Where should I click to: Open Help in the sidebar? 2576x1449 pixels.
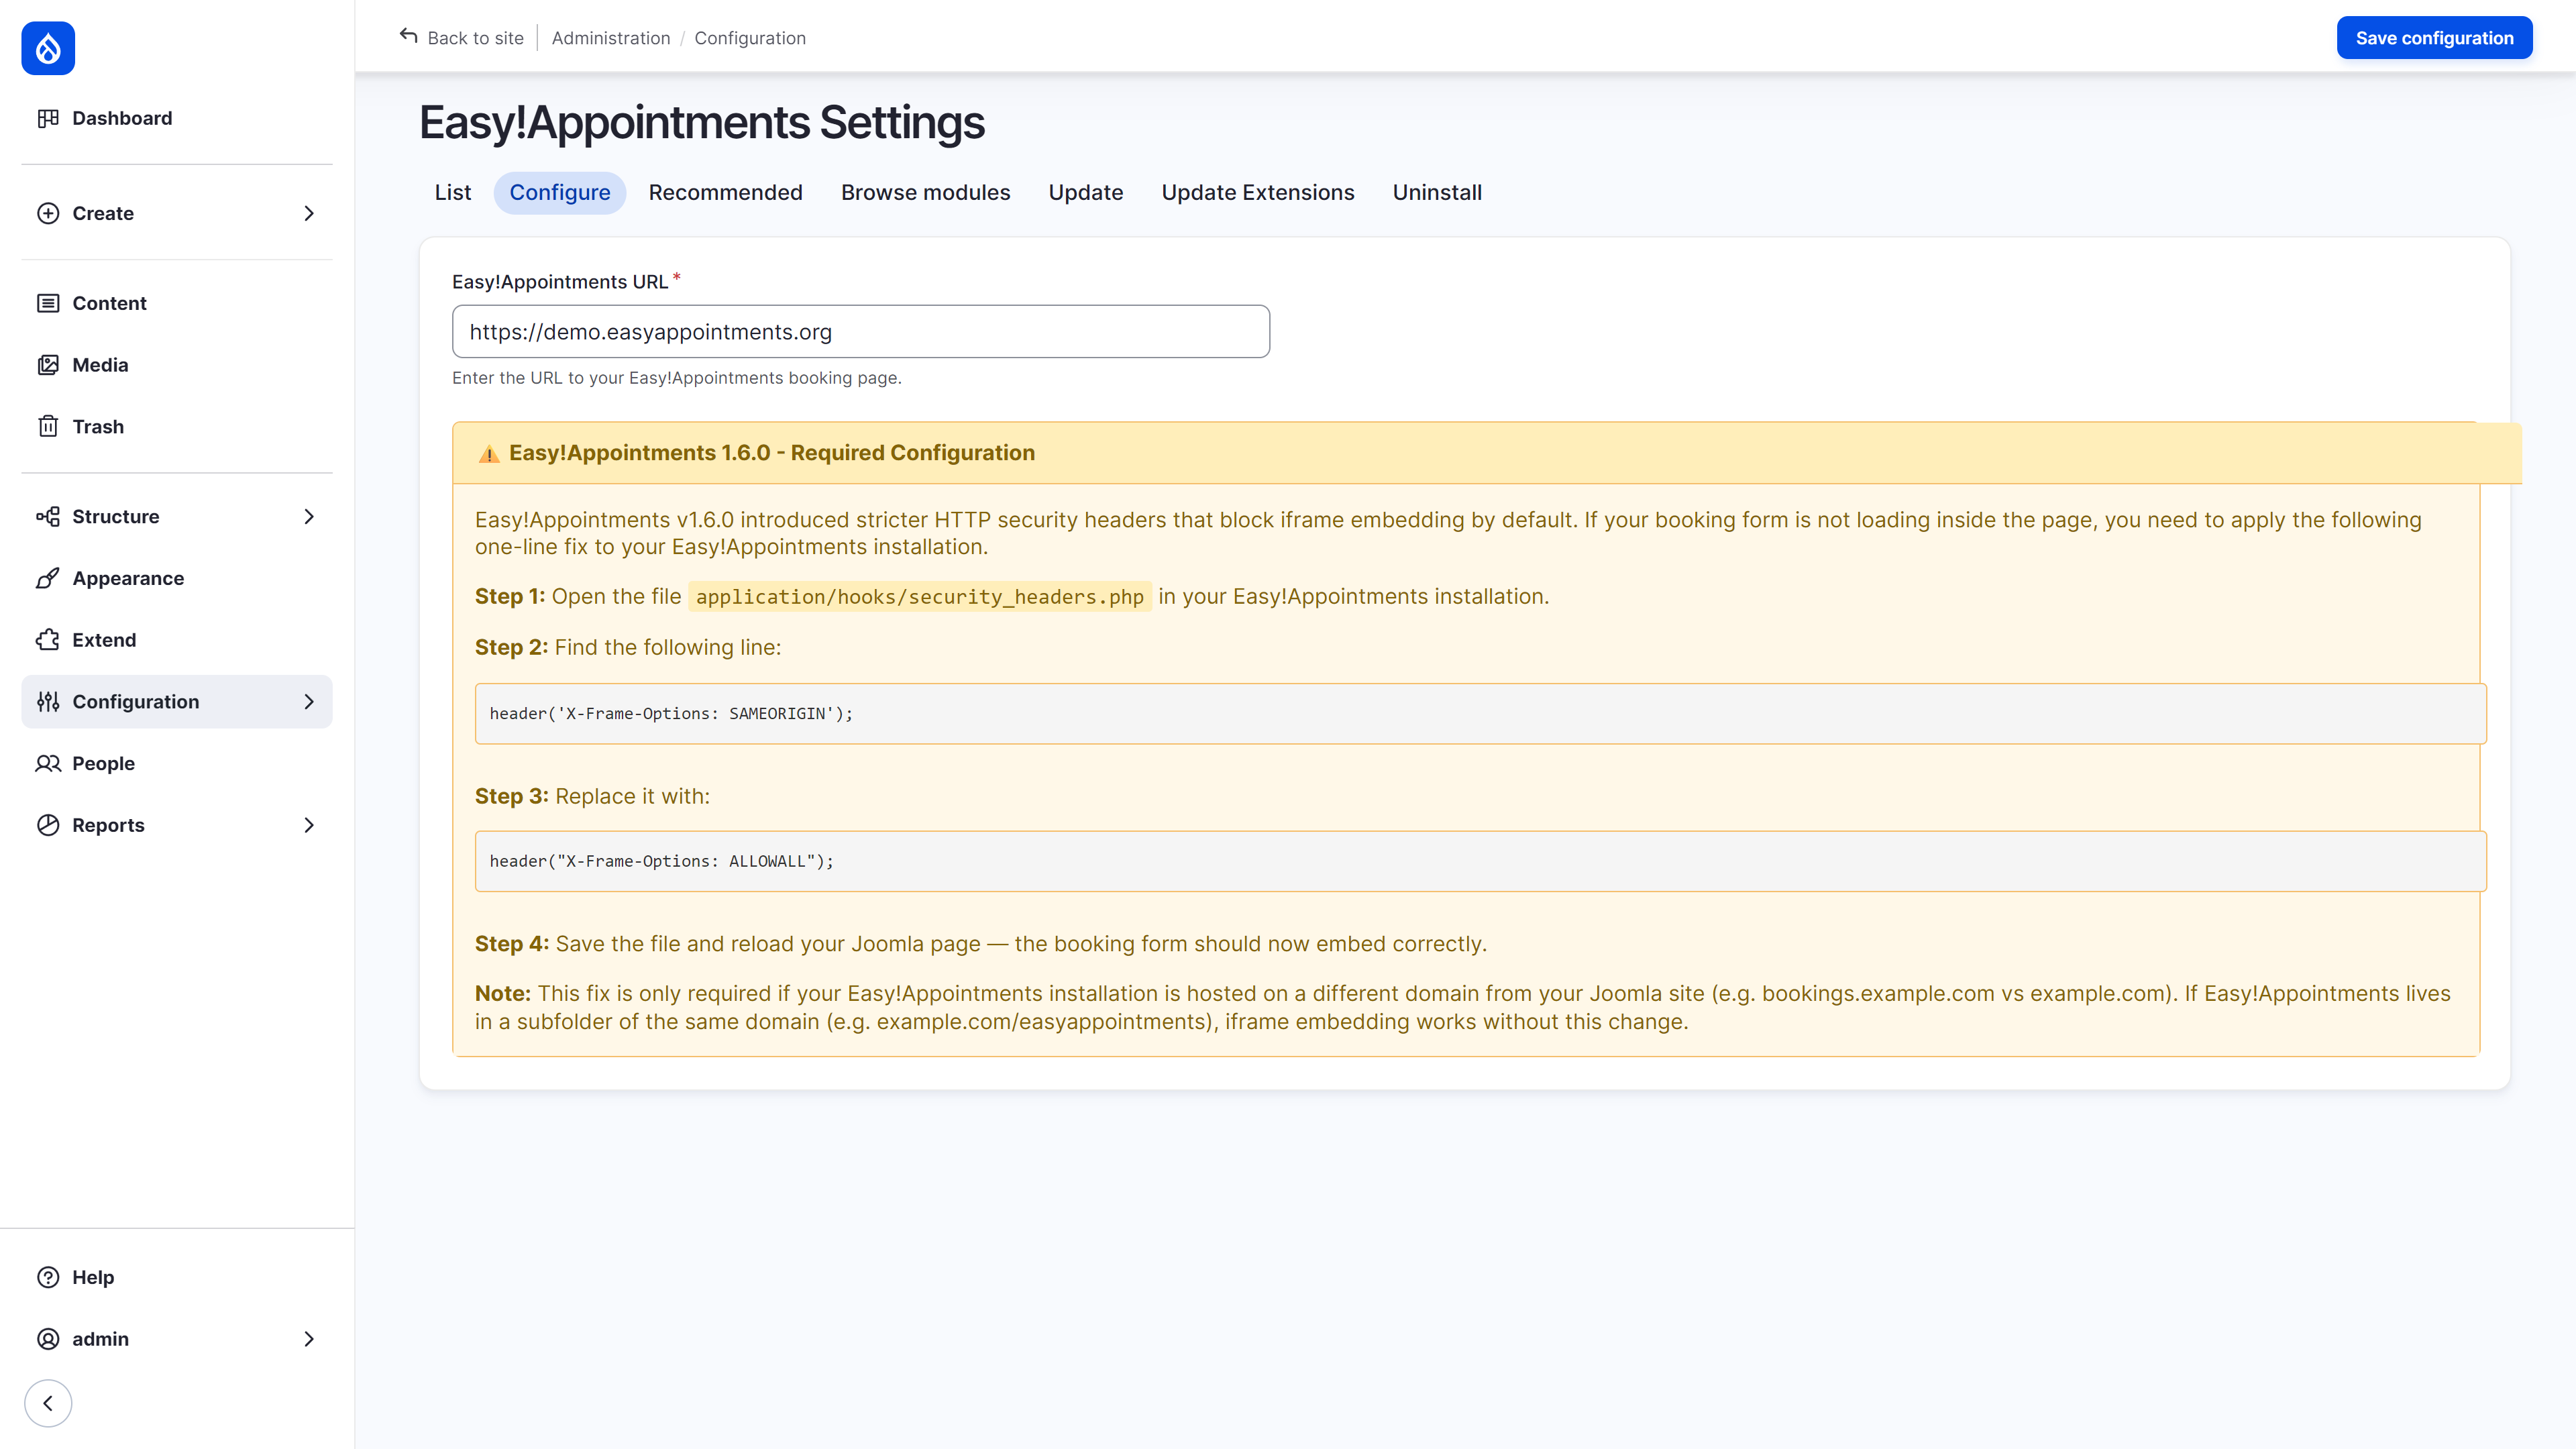tap(177, 1277)
